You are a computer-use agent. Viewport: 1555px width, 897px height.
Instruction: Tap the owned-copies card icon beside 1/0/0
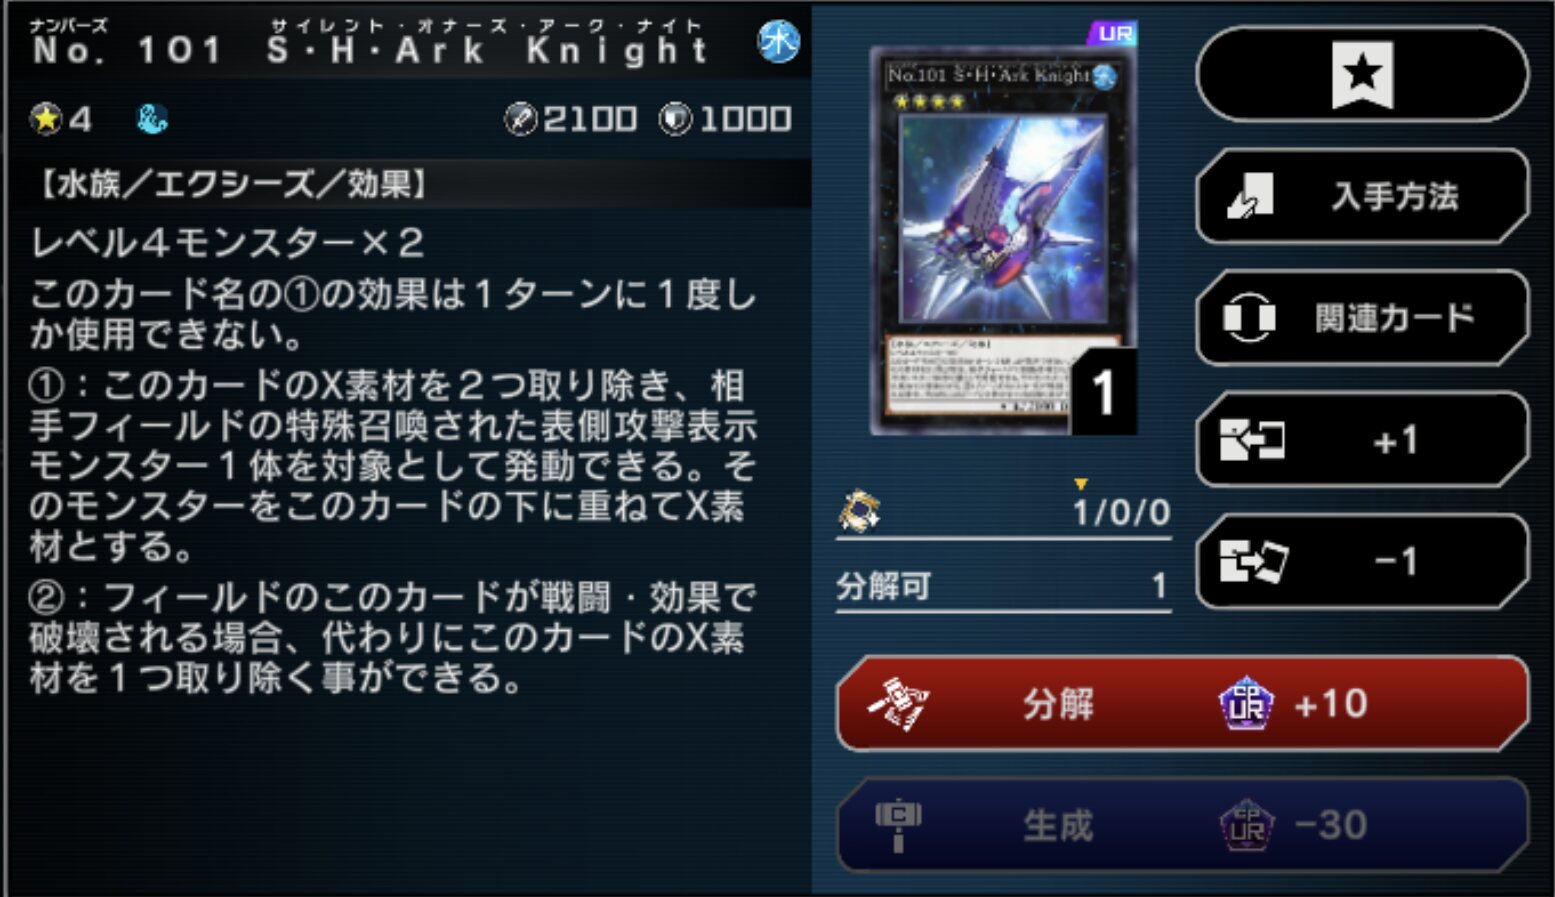[x=859, y=511]
